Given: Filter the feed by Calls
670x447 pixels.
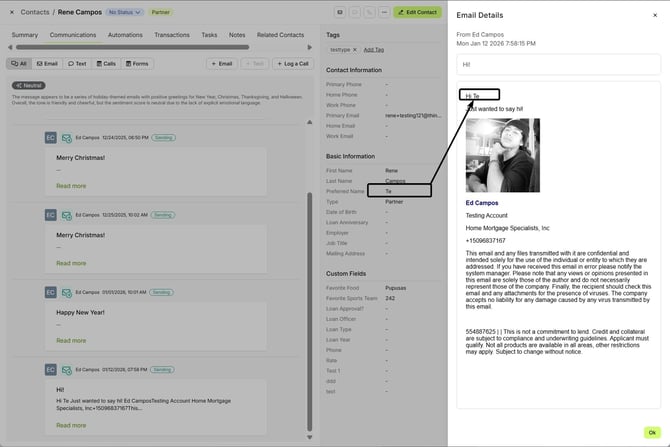Looking at the screenshot, I should tap(106, 63).
